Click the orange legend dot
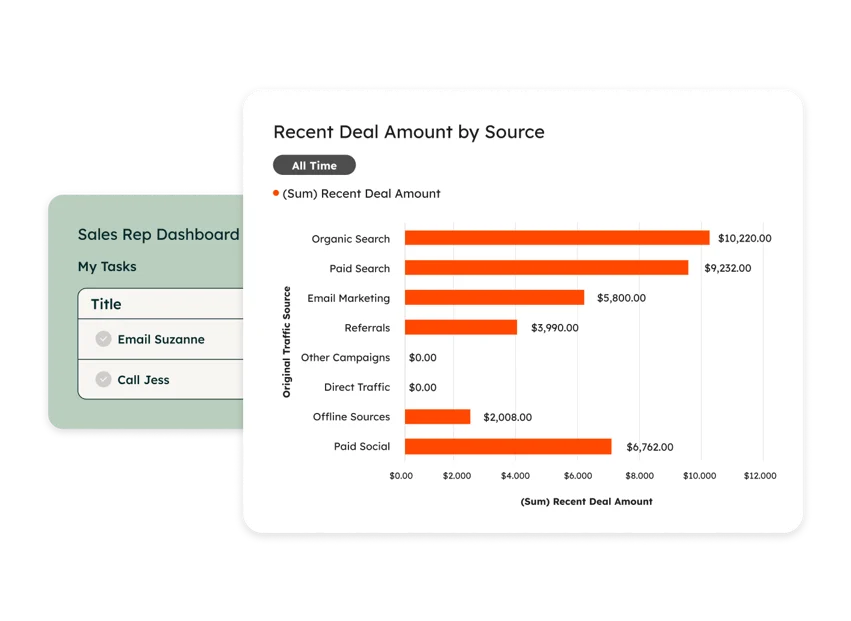 (276, 193)
